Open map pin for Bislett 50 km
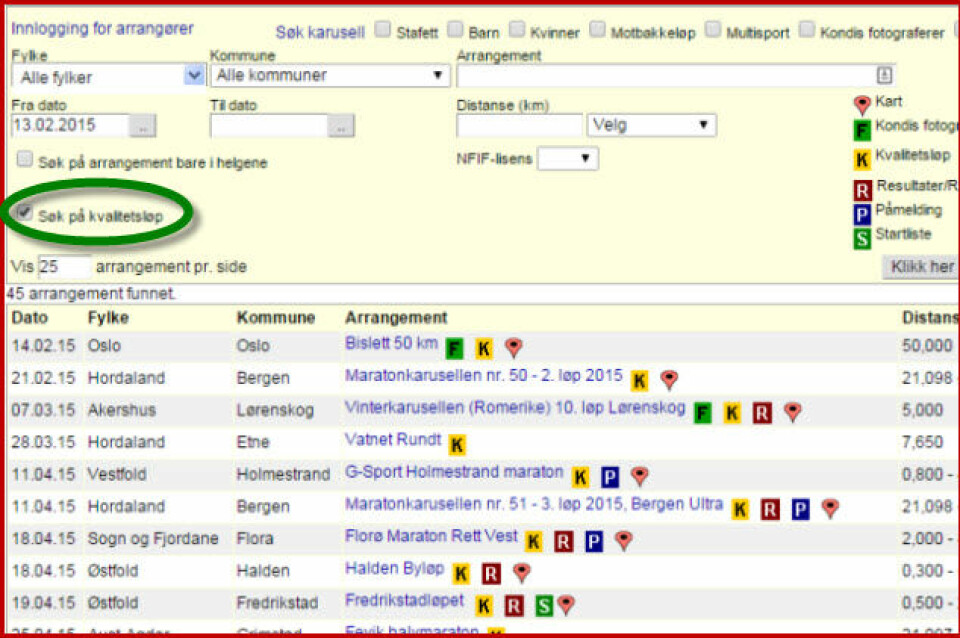 513,348
